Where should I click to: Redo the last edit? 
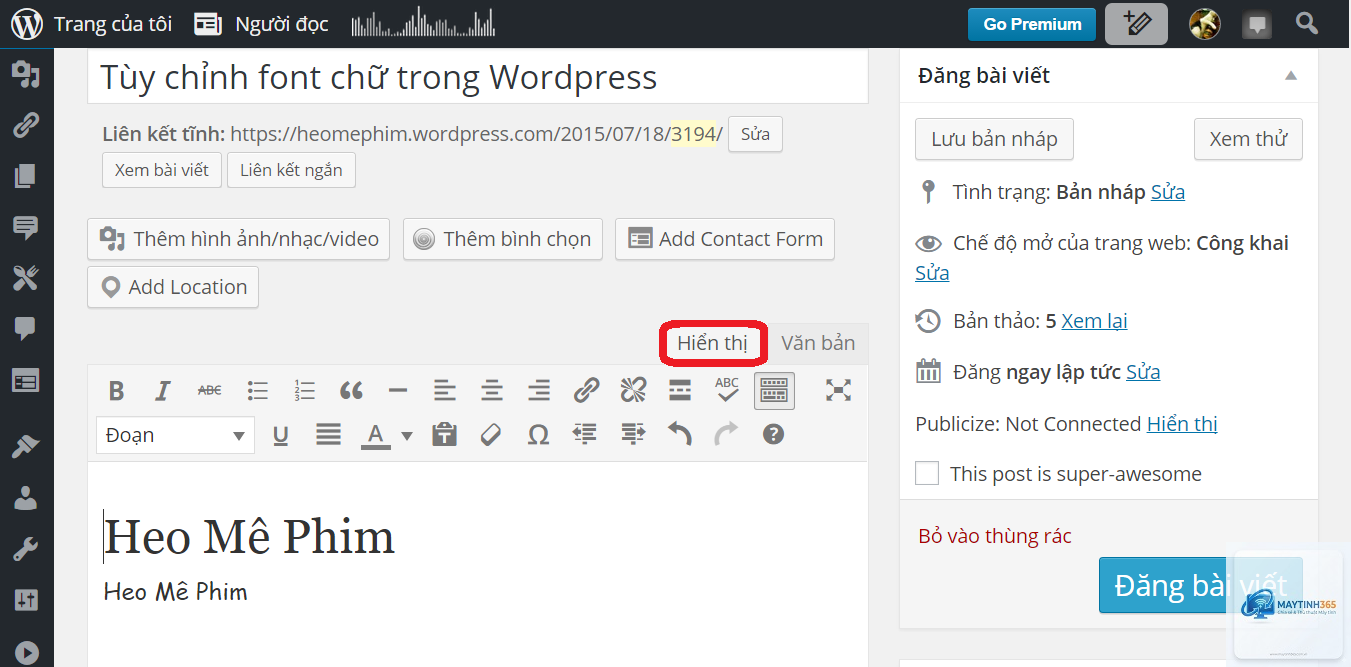(x=726, y=435)
